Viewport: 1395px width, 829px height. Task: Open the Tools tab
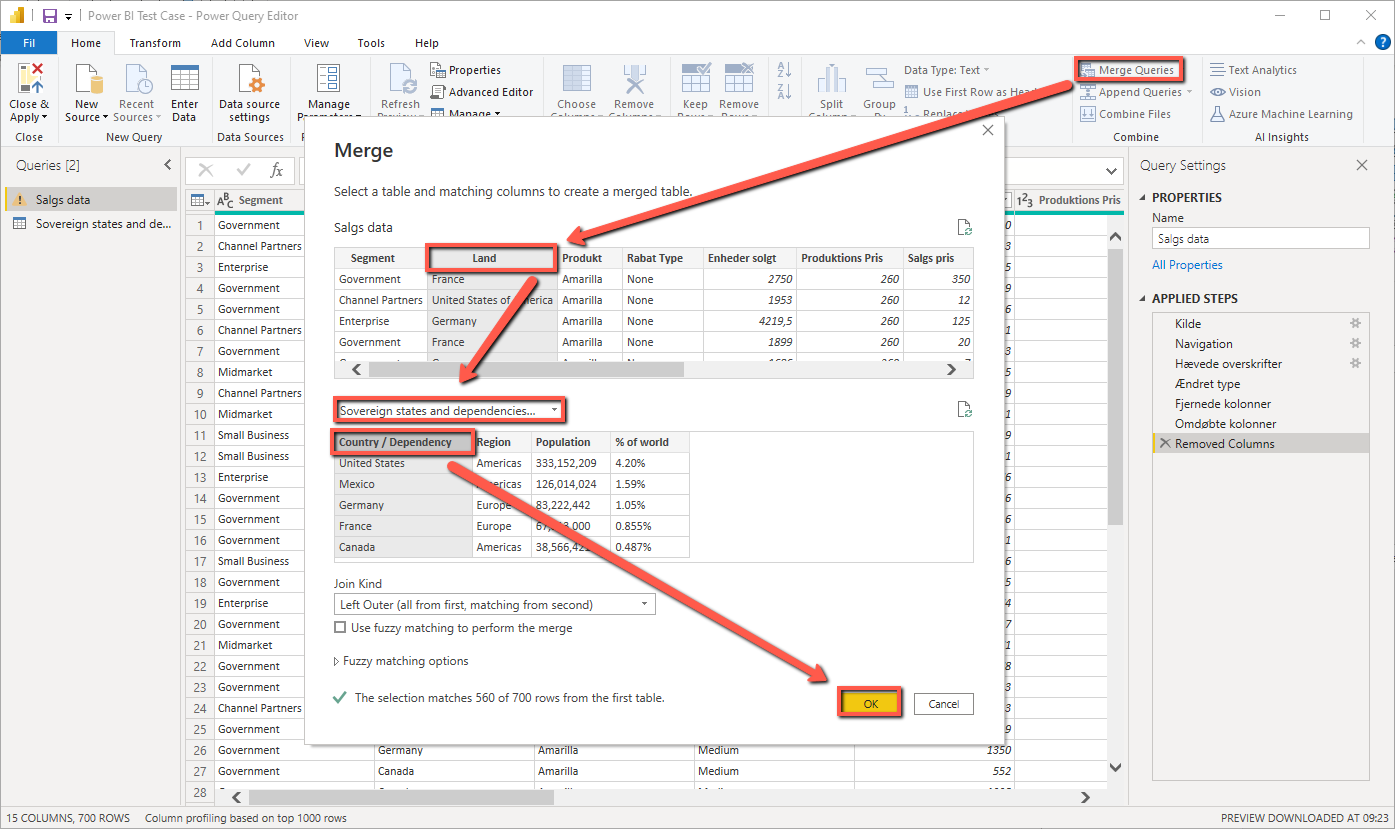tap(371, 43)
